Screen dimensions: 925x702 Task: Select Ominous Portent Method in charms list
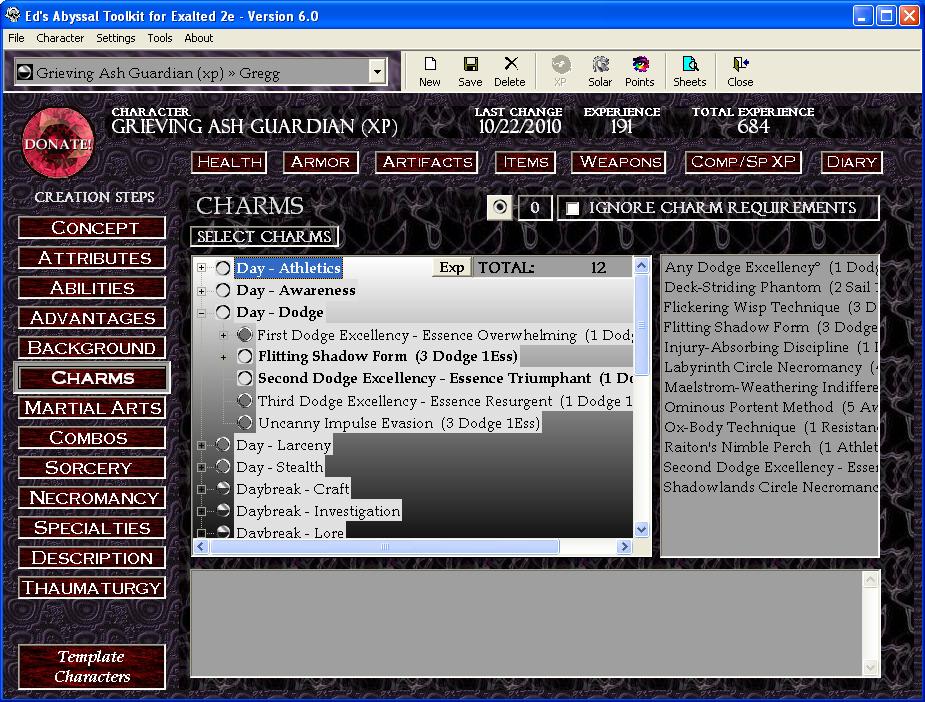771,407
